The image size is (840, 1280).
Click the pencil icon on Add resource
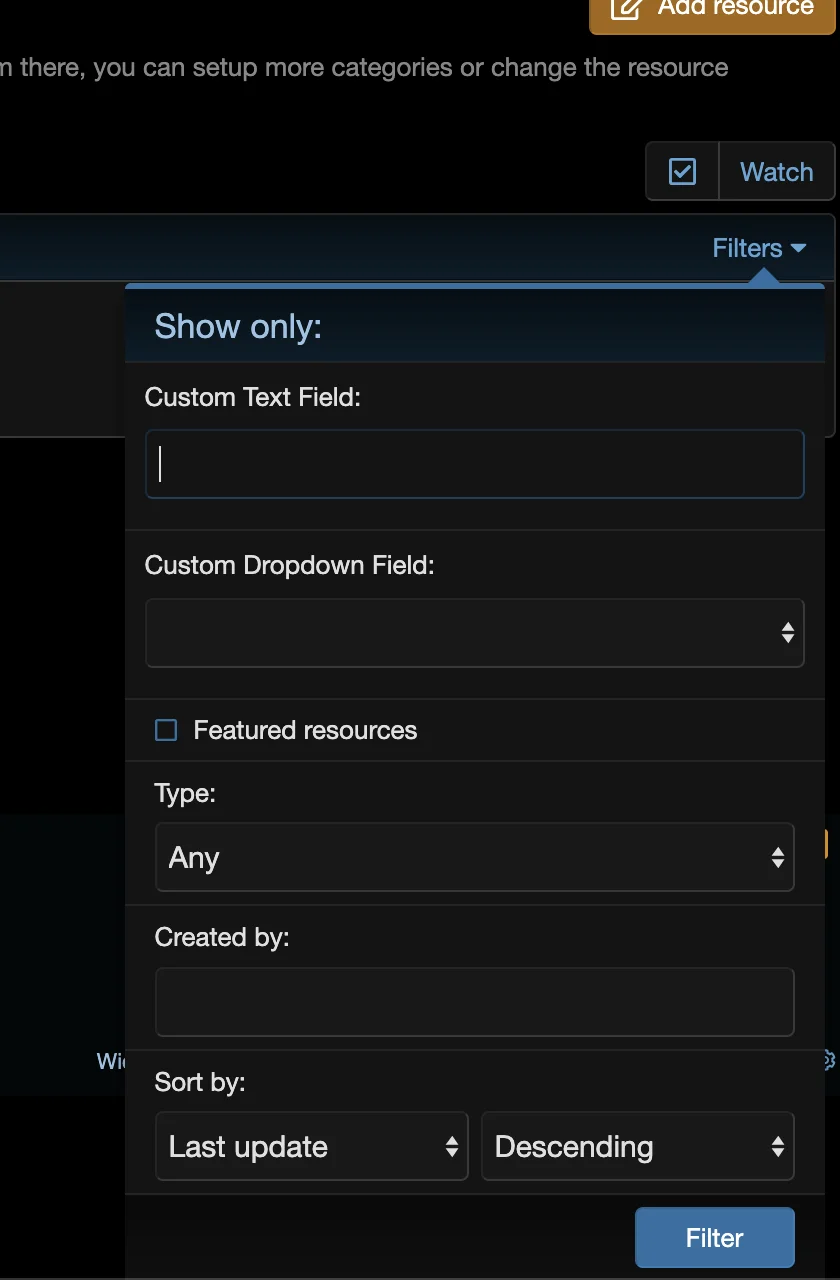tap(626, 8)
